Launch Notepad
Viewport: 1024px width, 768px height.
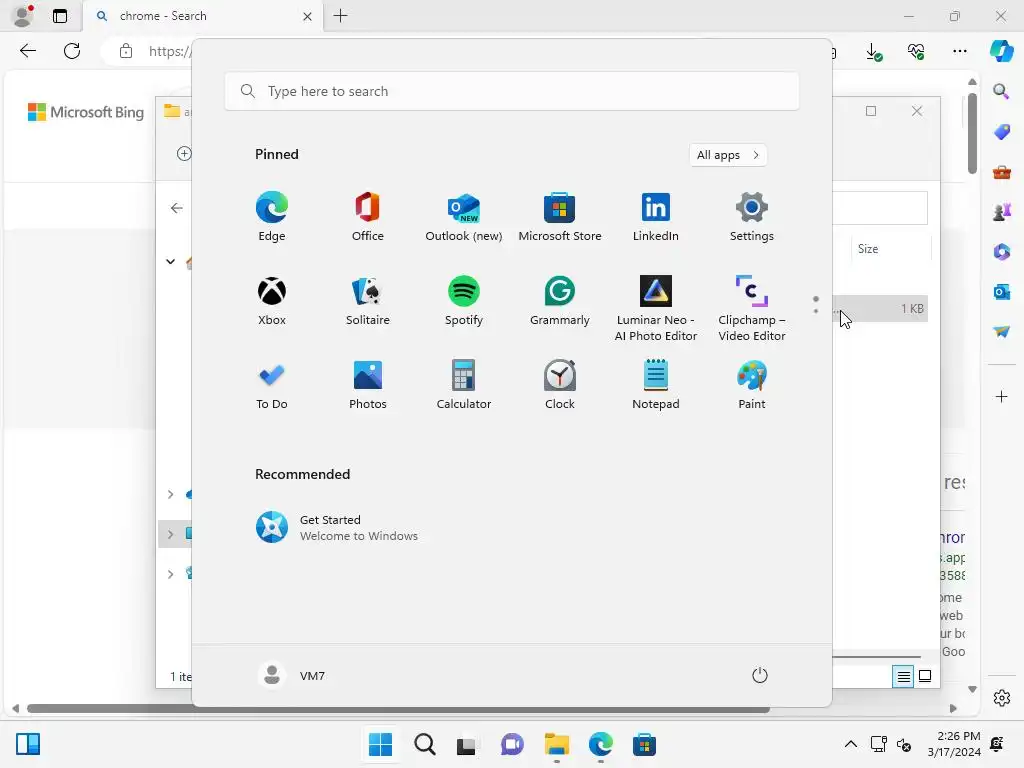coord(656,385)
